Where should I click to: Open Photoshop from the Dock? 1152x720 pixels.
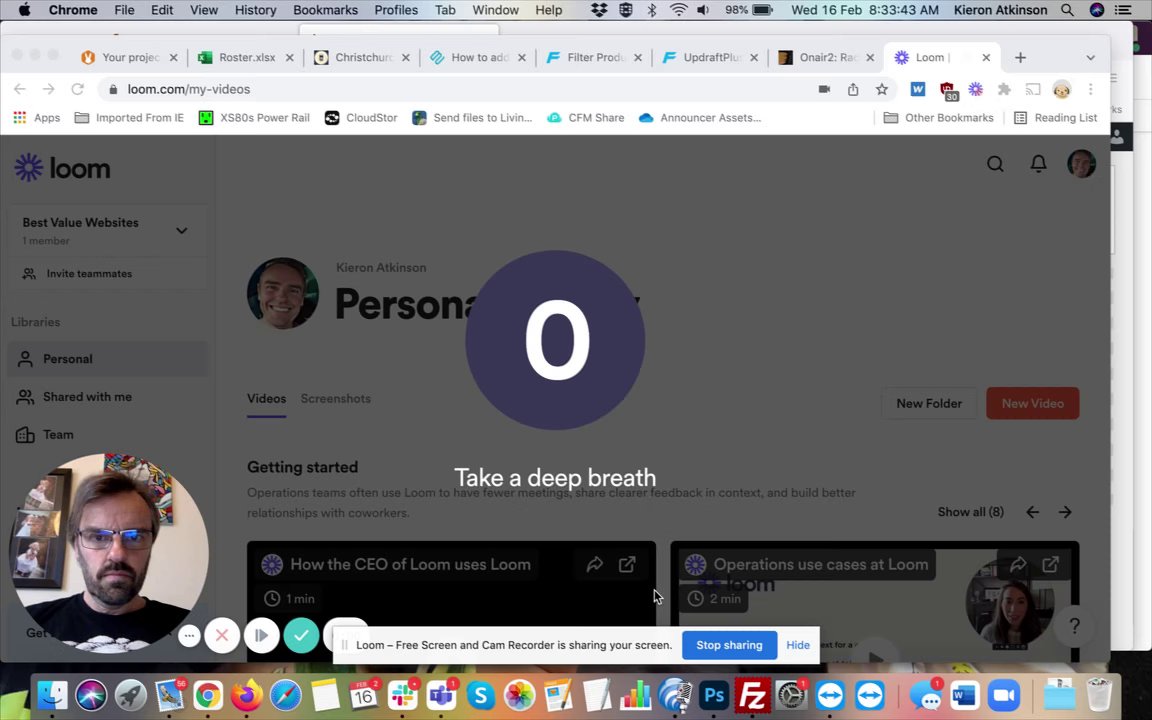[713, 695]
